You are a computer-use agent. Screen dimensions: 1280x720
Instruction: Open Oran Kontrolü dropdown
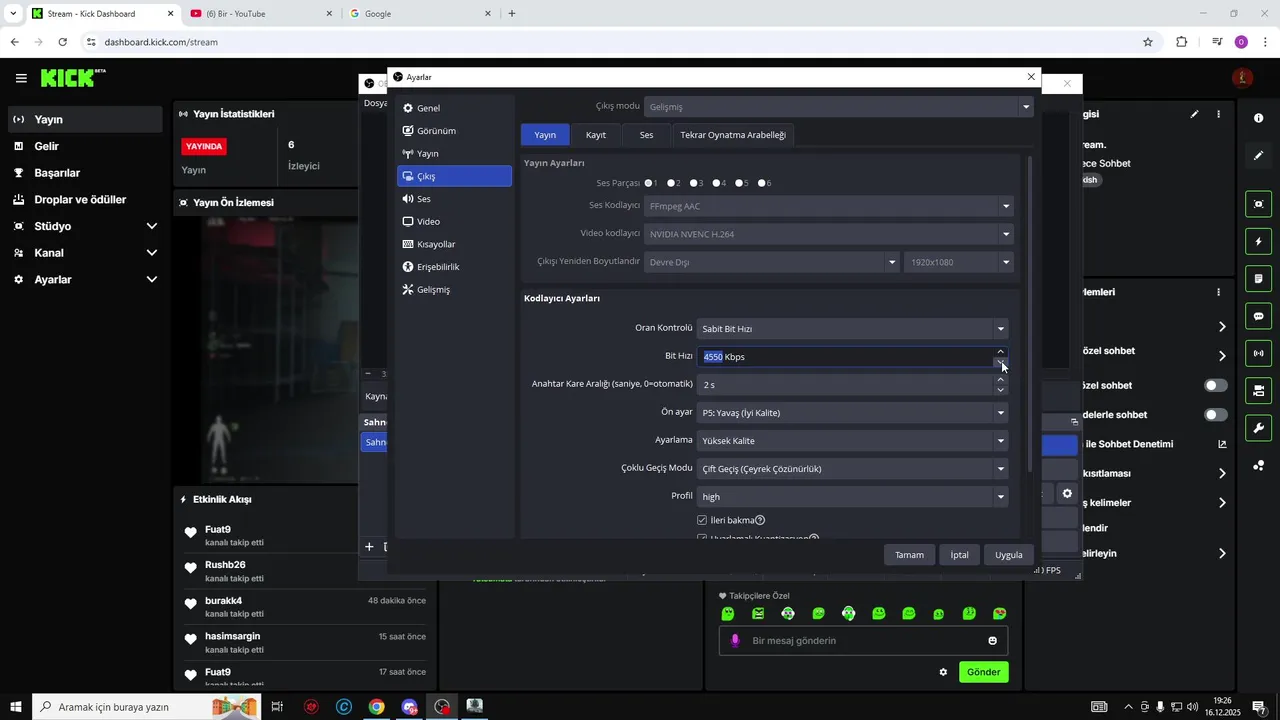coord(852,328)
